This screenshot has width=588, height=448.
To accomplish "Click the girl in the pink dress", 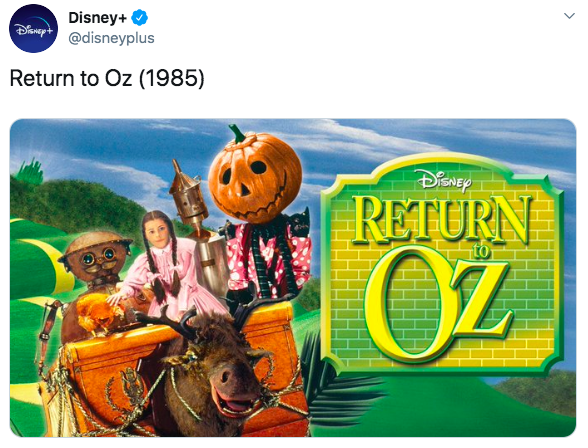I will click(x=167, y=262).
